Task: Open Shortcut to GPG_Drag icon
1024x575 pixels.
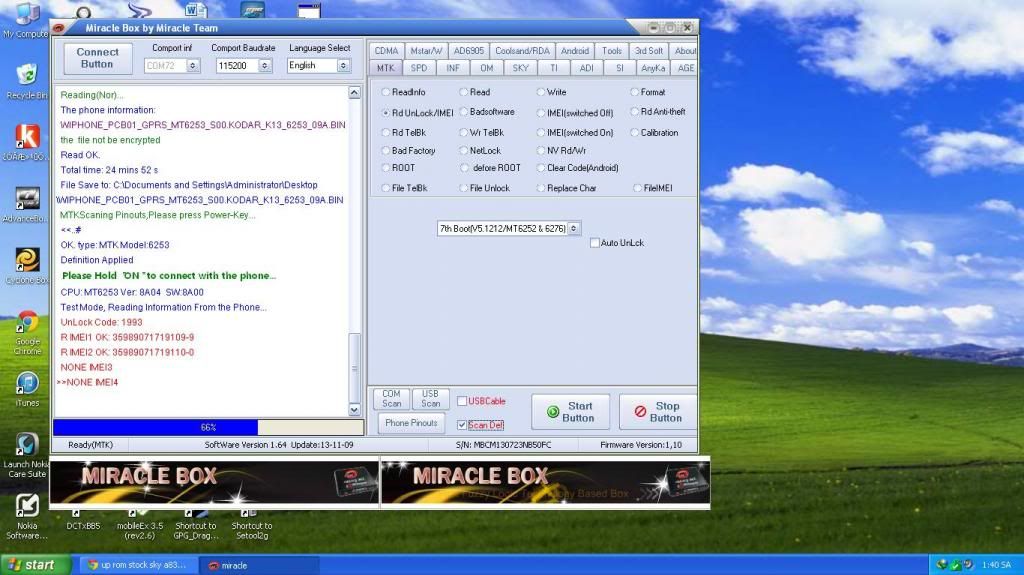Action: tap(195, 525)
